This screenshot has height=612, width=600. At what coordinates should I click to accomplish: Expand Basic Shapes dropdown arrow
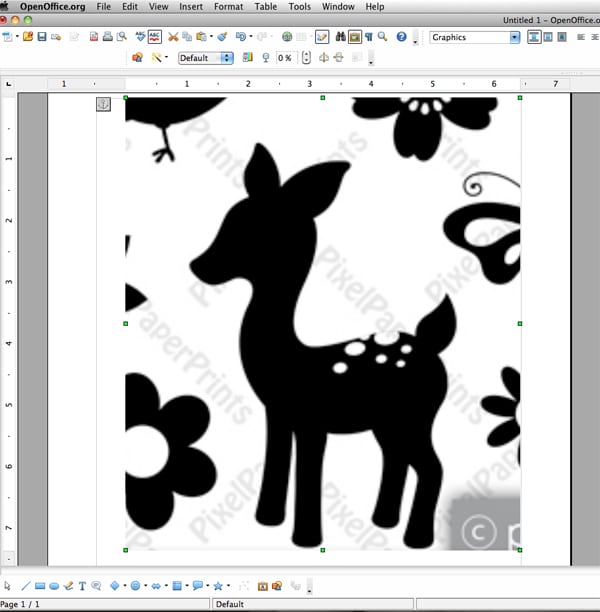[125, 585]
